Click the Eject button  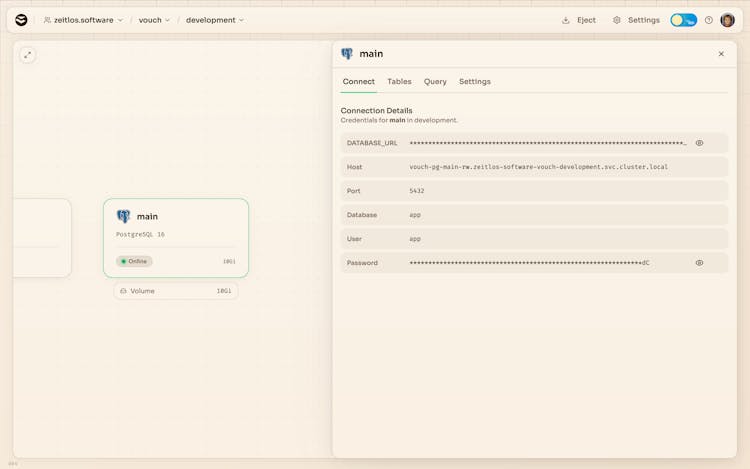tap(579, 20)
